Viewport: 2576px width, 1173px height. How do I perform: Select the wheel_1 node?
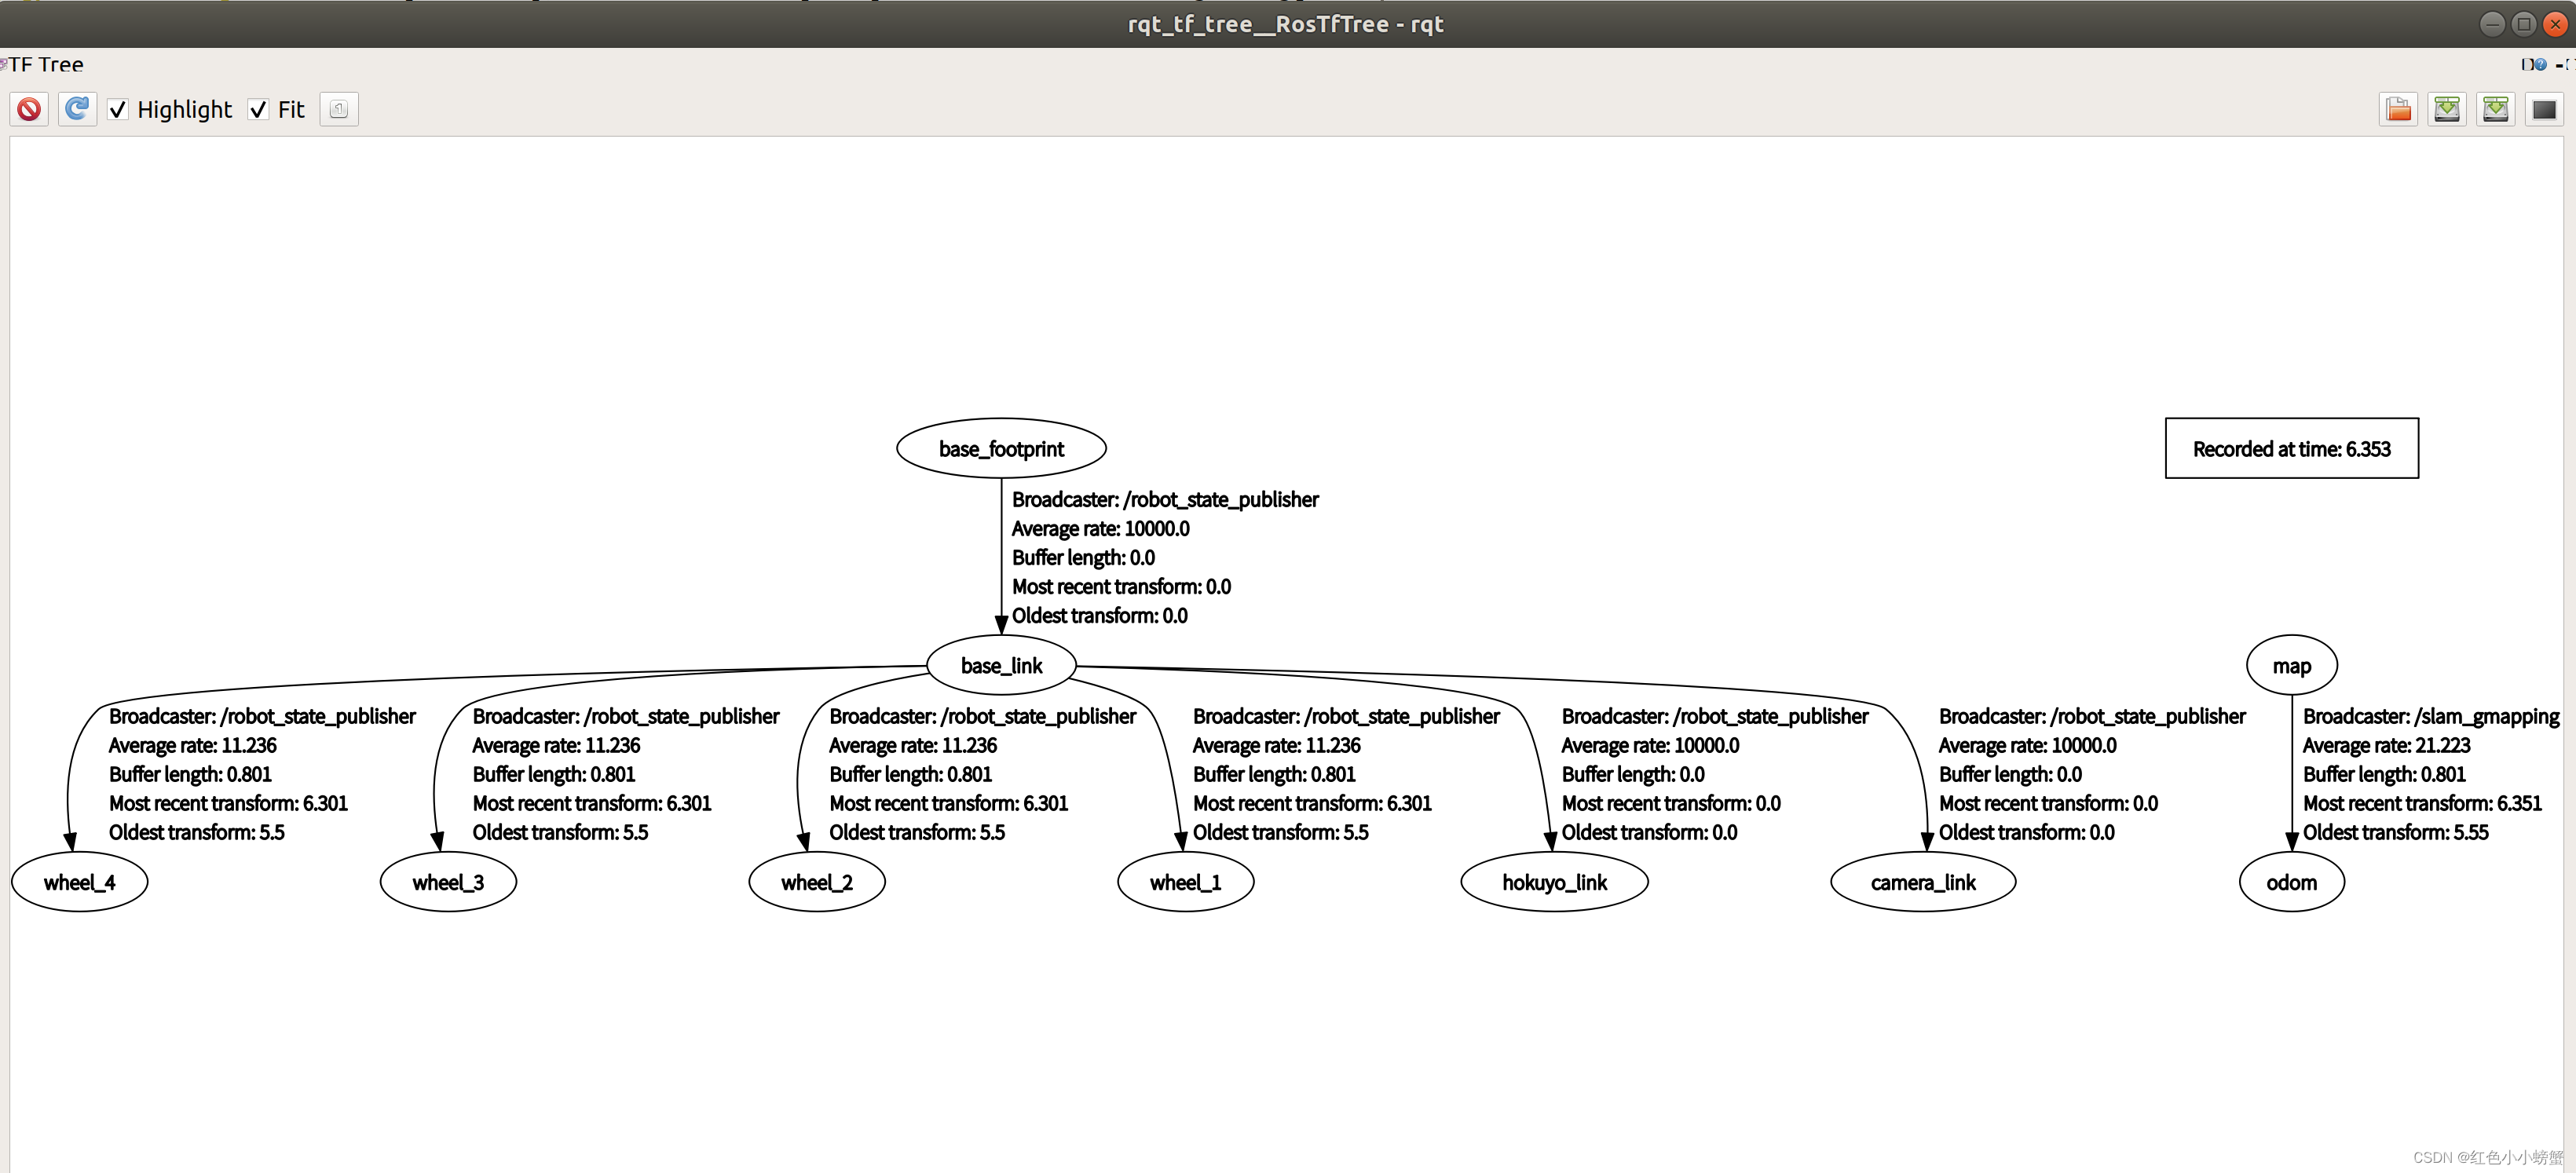click(x=1186, y=882)
